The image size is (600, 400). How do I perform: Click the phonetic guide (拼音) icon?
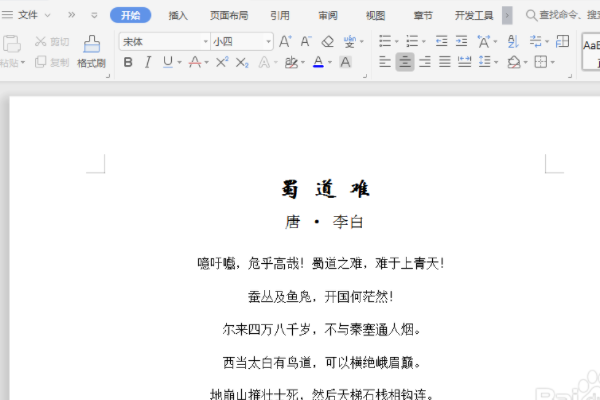349,41
